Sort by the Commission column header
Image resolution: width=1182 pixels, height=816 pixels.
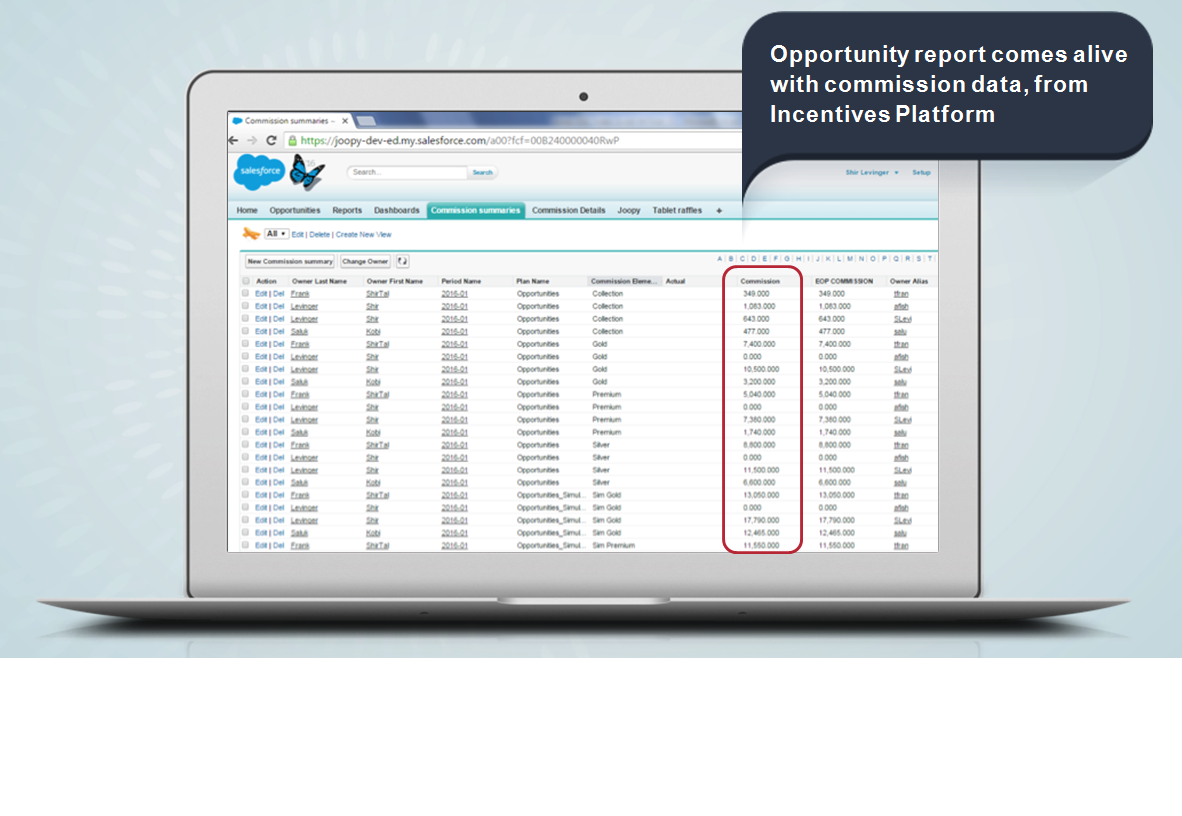pos(760,281)
